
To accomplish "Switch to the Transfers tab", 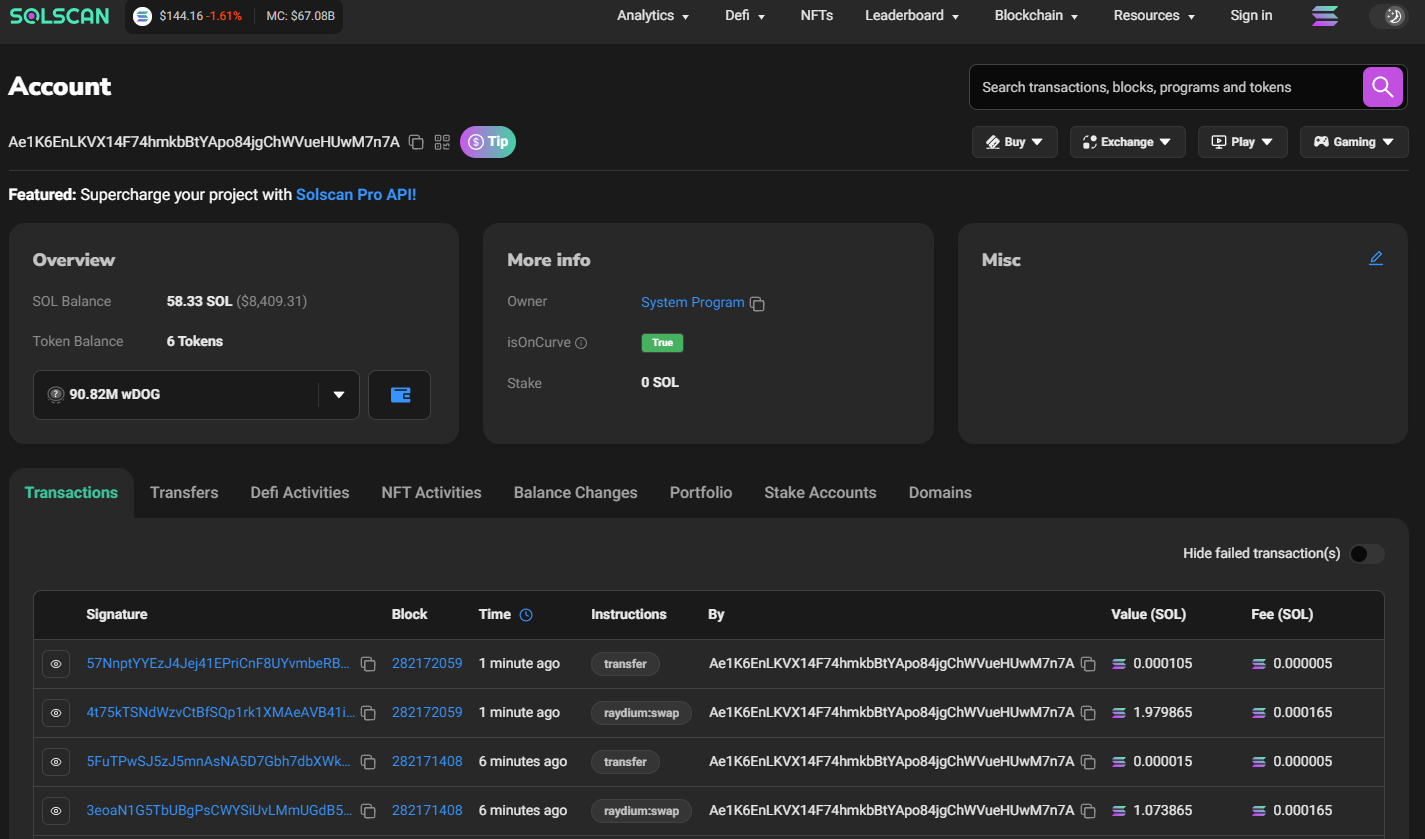I will click(184, 493).
